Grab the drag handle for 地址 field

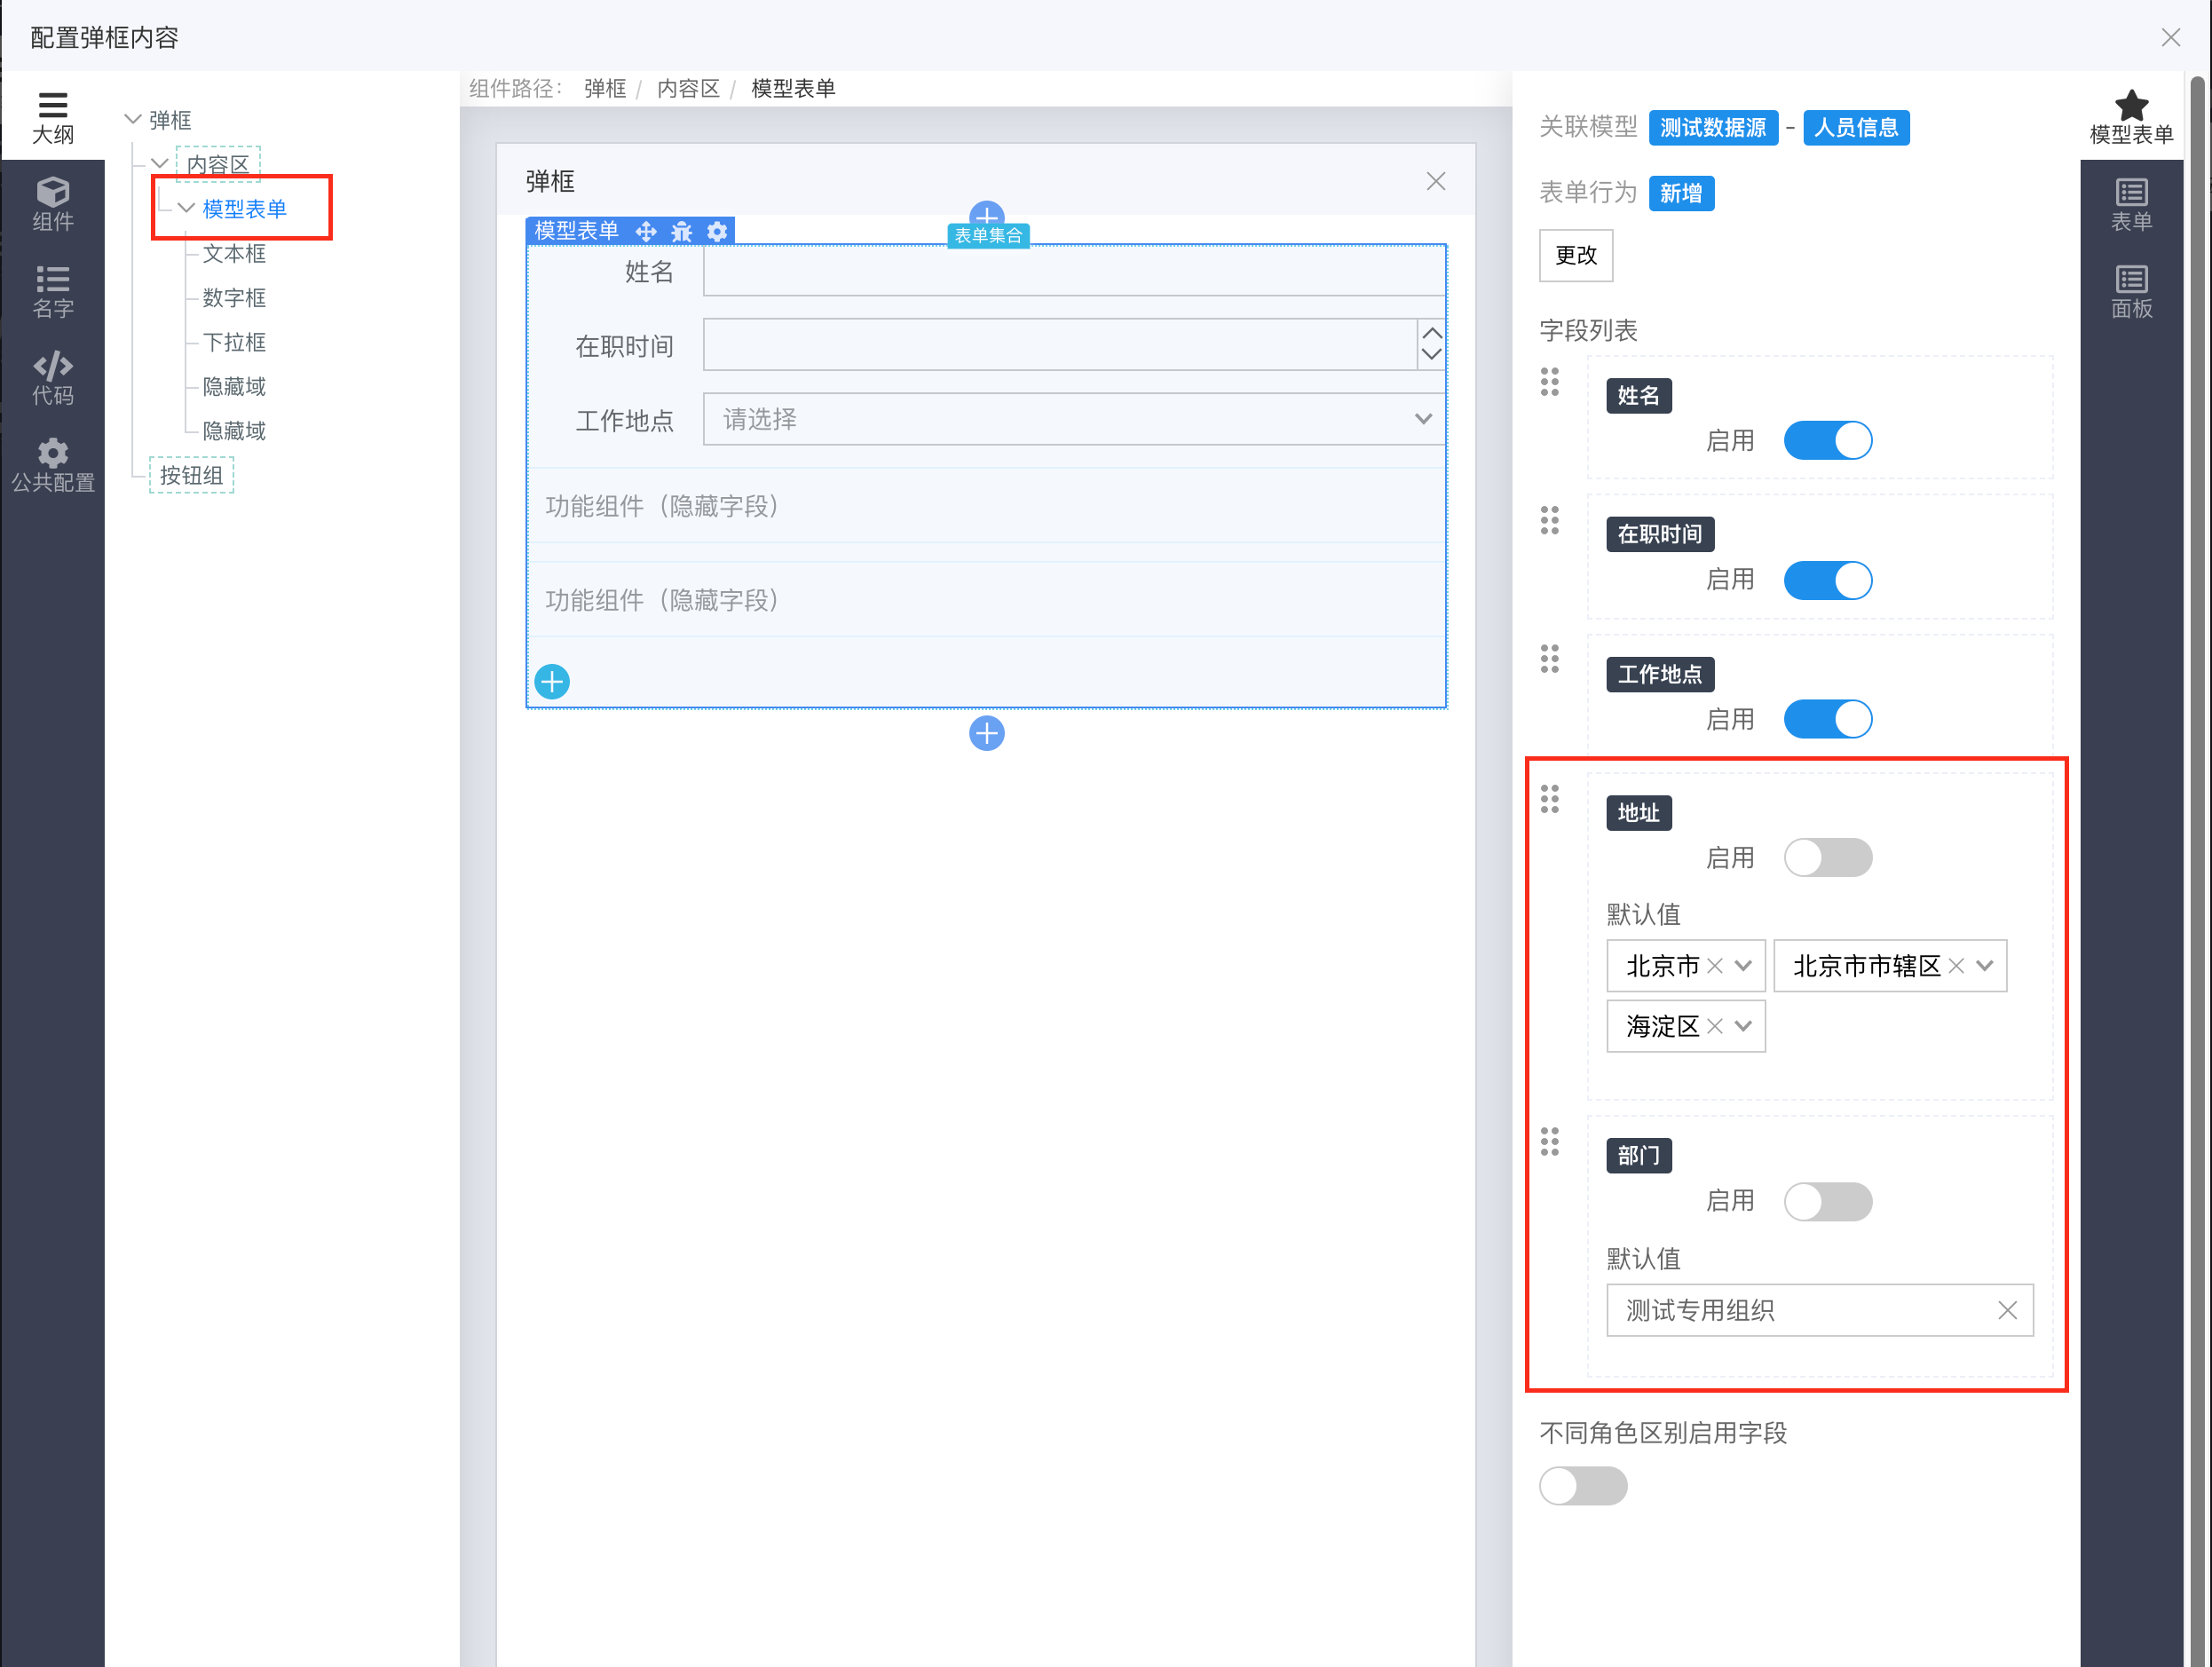click(x=1550, y=798)
